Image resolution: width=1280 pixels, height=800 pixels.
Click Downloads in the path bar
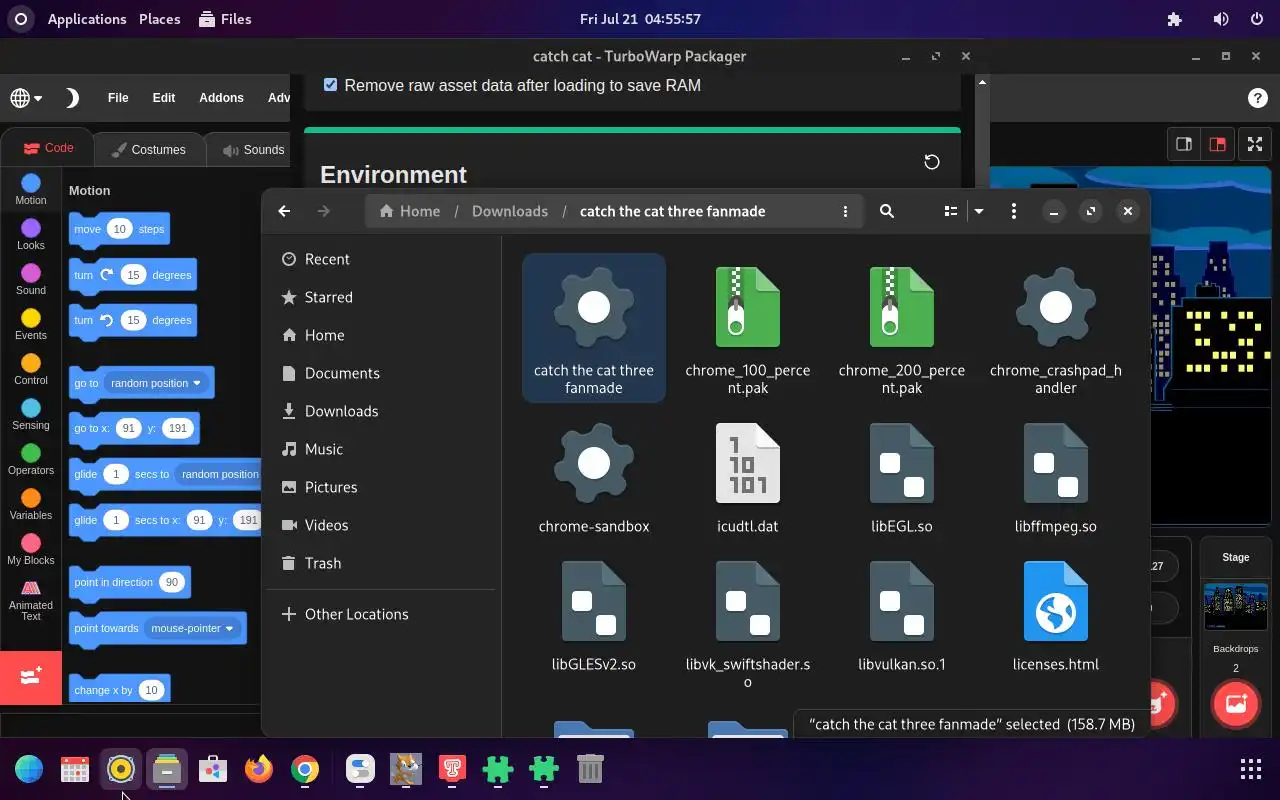(x=510, y=211)
